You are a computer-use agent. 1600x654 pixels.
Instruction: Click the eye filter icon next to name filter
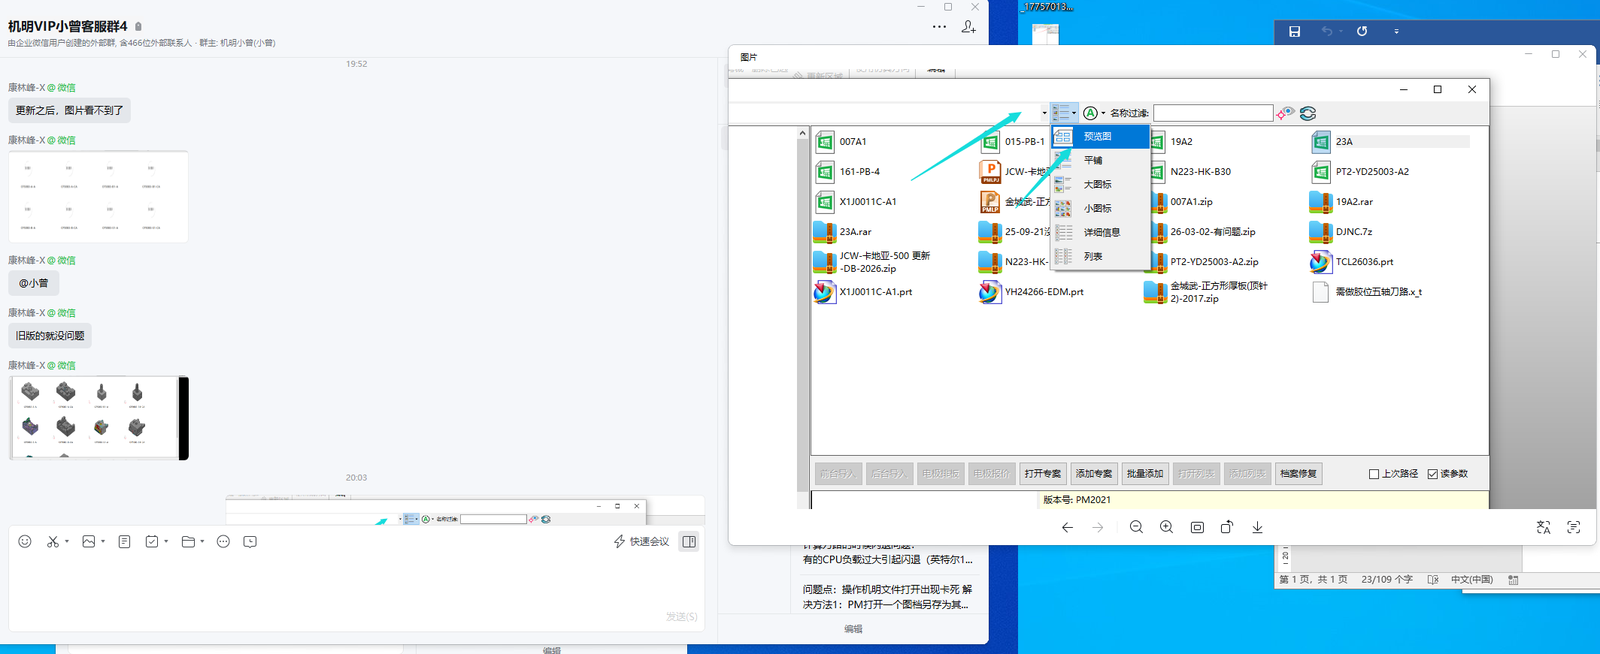pyautogui.click(x=1285, y=113)
